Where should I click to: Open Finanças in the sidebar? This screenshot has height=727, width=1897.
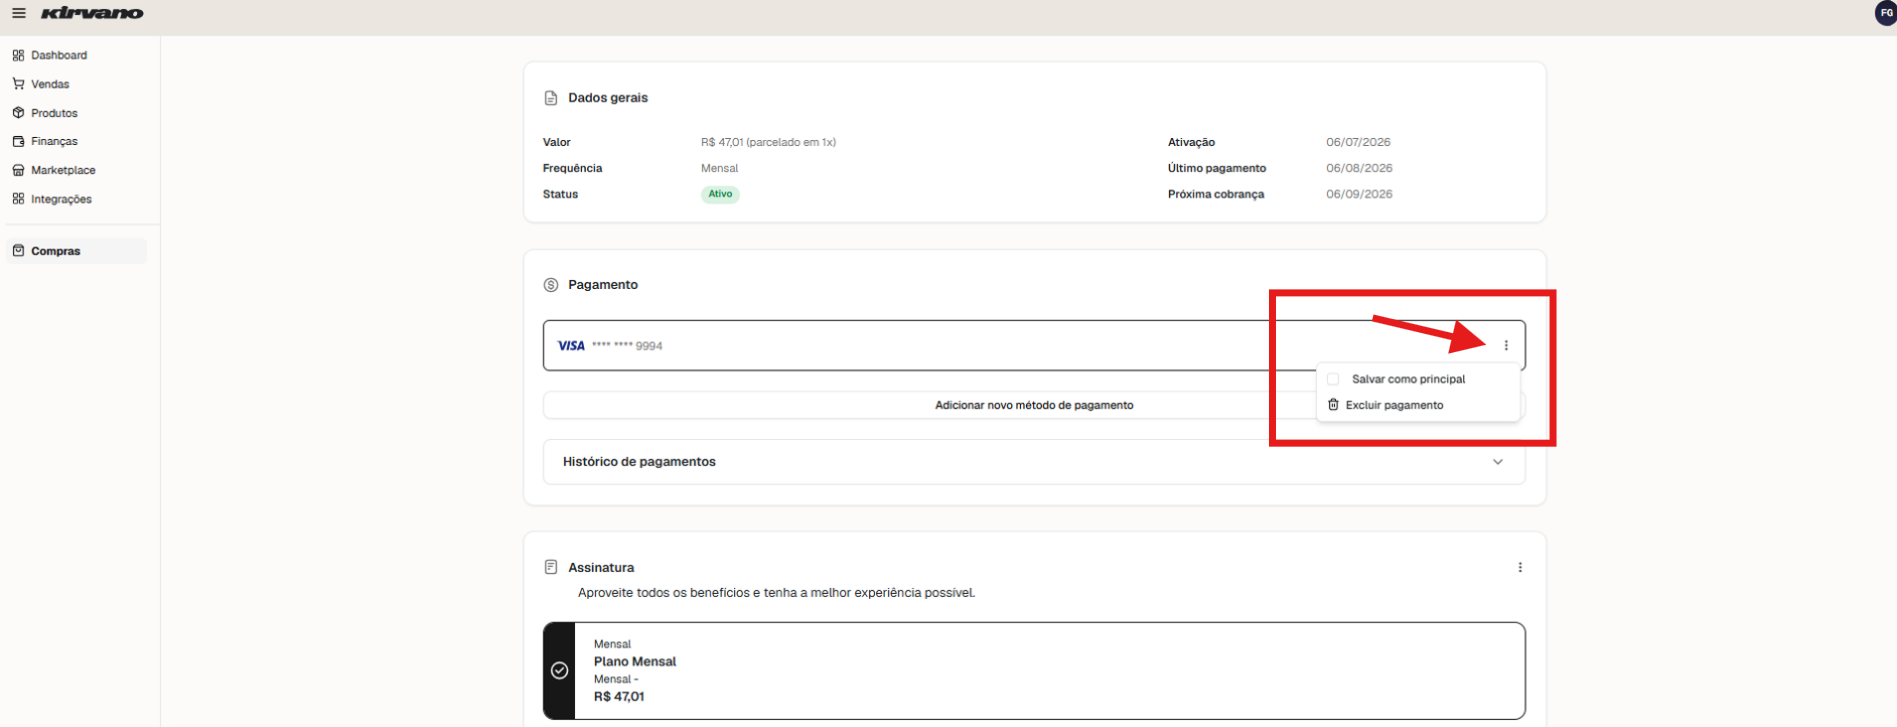tap(54, 141)
